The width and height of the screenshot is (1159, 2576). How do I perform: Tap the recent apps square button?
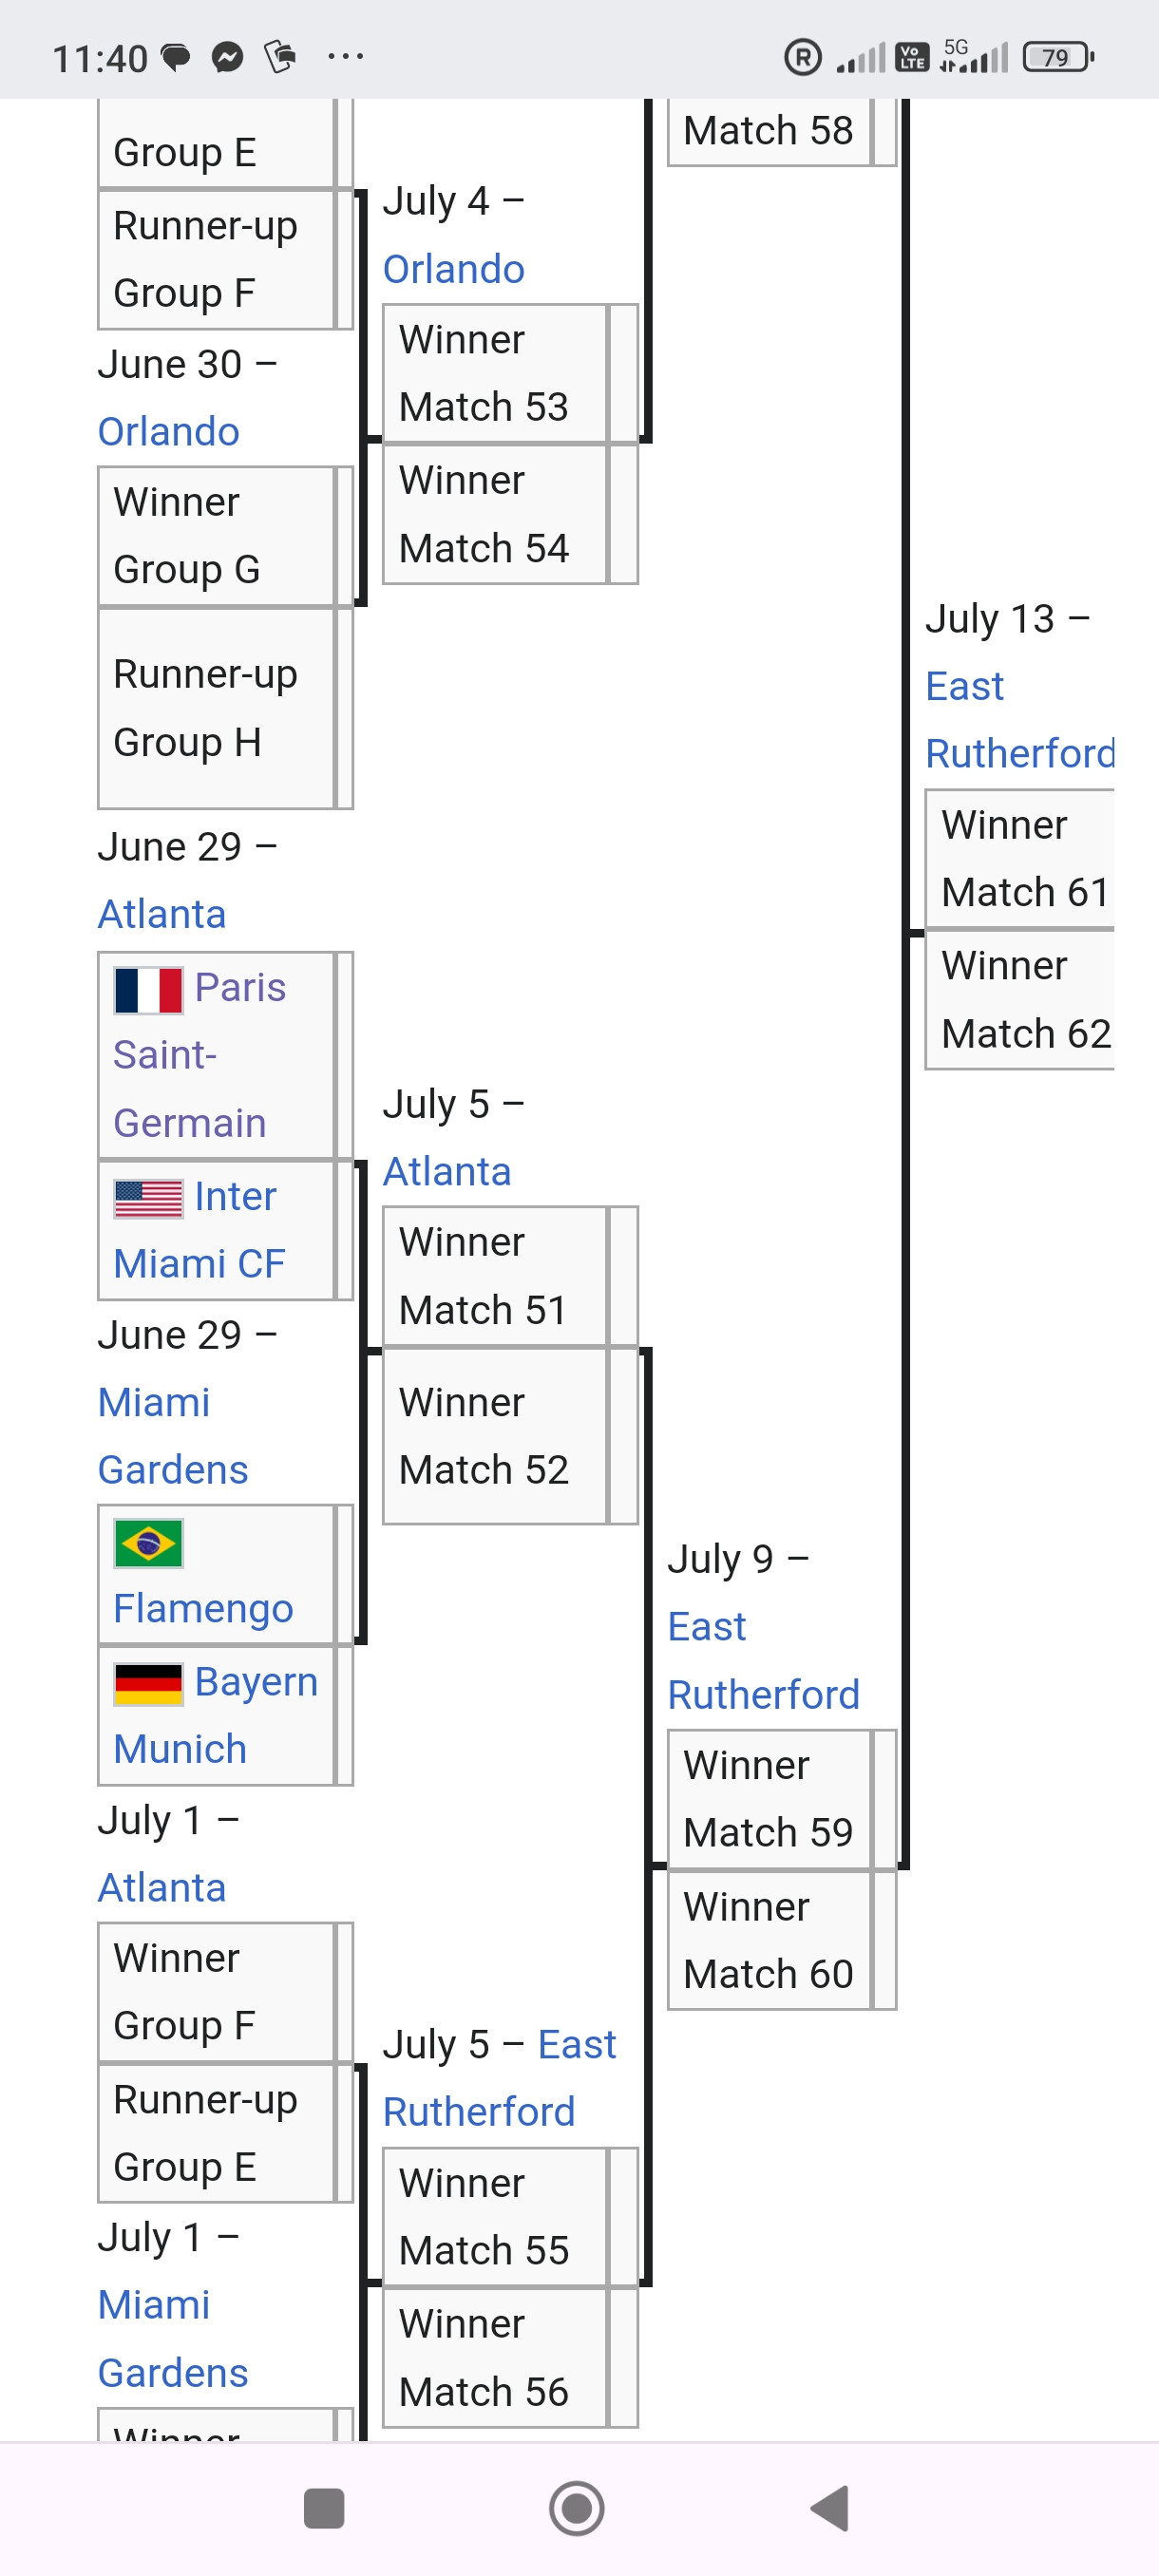pos(323,2508)
